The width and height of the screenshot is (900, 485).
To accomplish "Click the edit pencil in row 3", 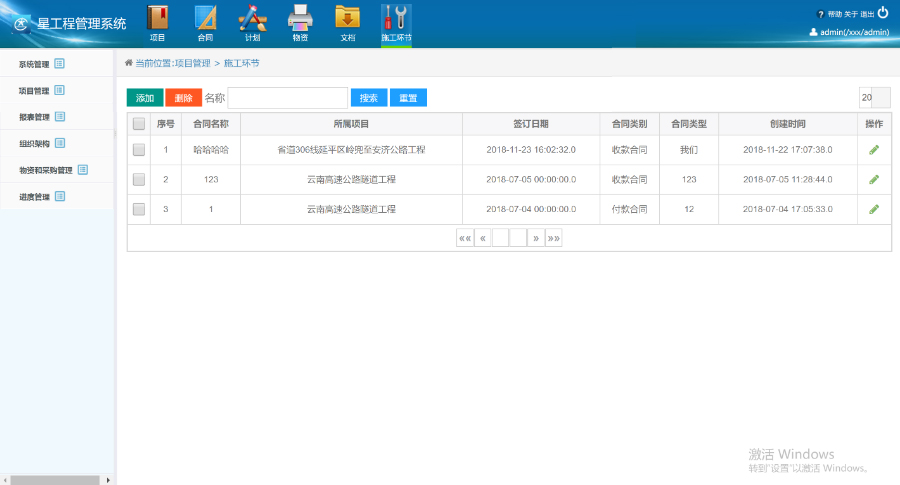I will [x=874, y=209].
